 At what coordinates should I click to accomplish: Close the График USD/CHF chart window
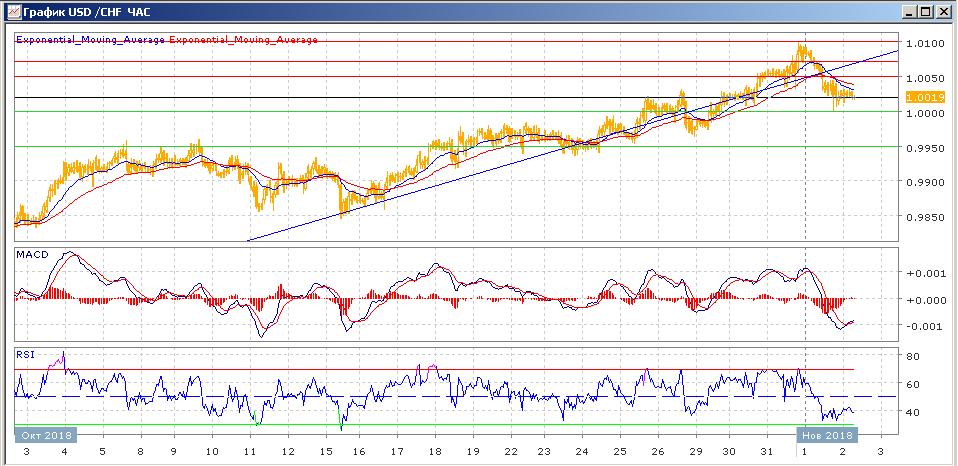coord(943,11)
